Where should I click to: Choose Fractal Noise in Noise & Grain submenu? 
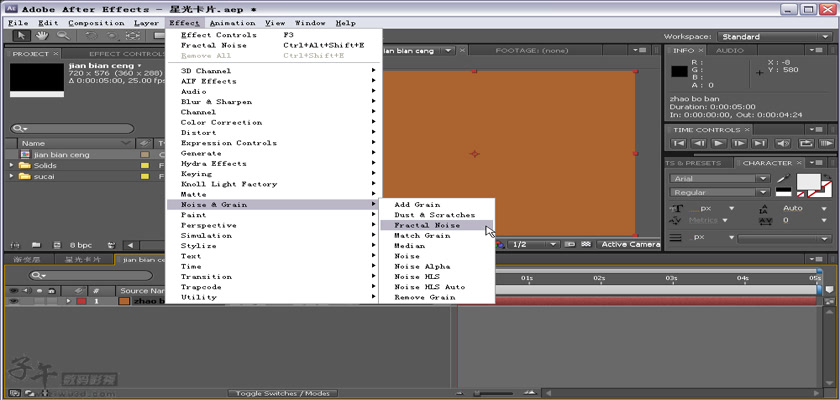[x=437, y=225]
